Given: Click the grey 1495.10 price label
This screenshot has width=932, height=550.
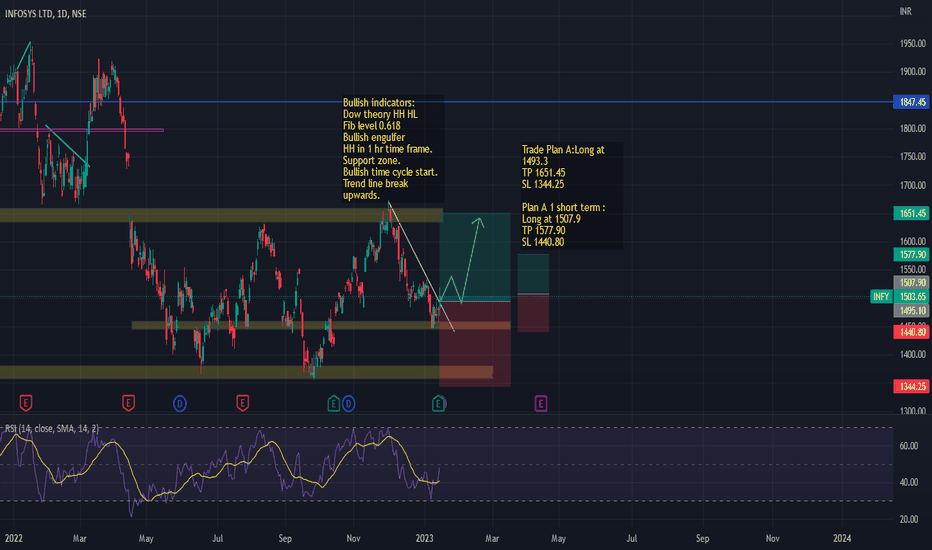Looking at the screenshot, I should point(912,310).
